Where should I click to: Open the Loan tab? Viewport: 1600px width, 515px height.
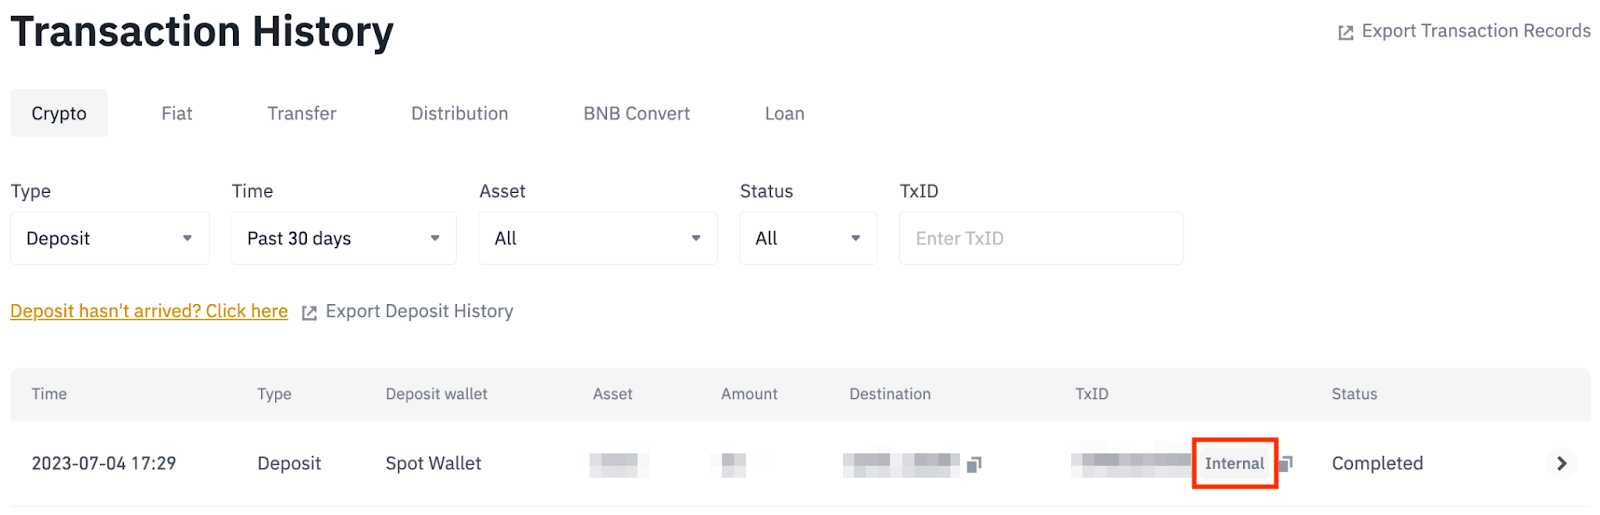coord(785,114)
